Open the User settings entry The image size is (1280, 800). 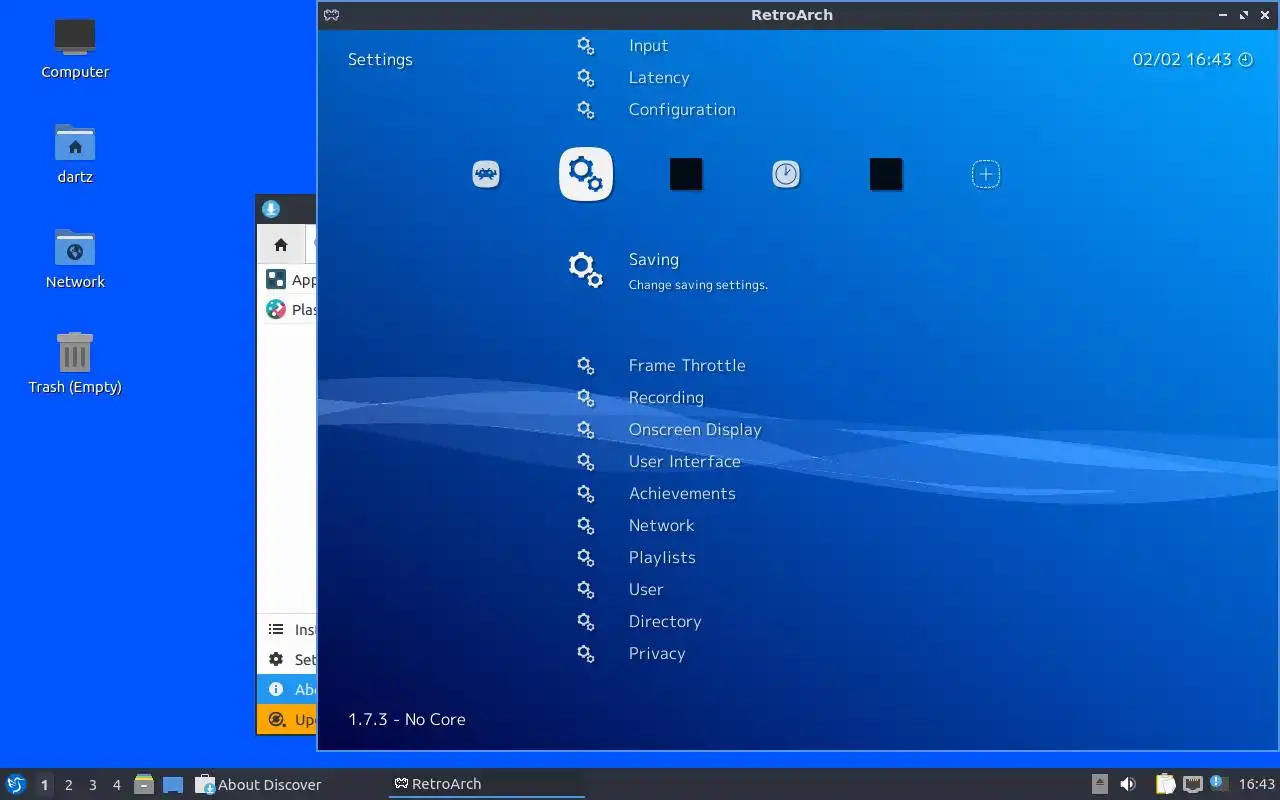(x=646, y=590)
